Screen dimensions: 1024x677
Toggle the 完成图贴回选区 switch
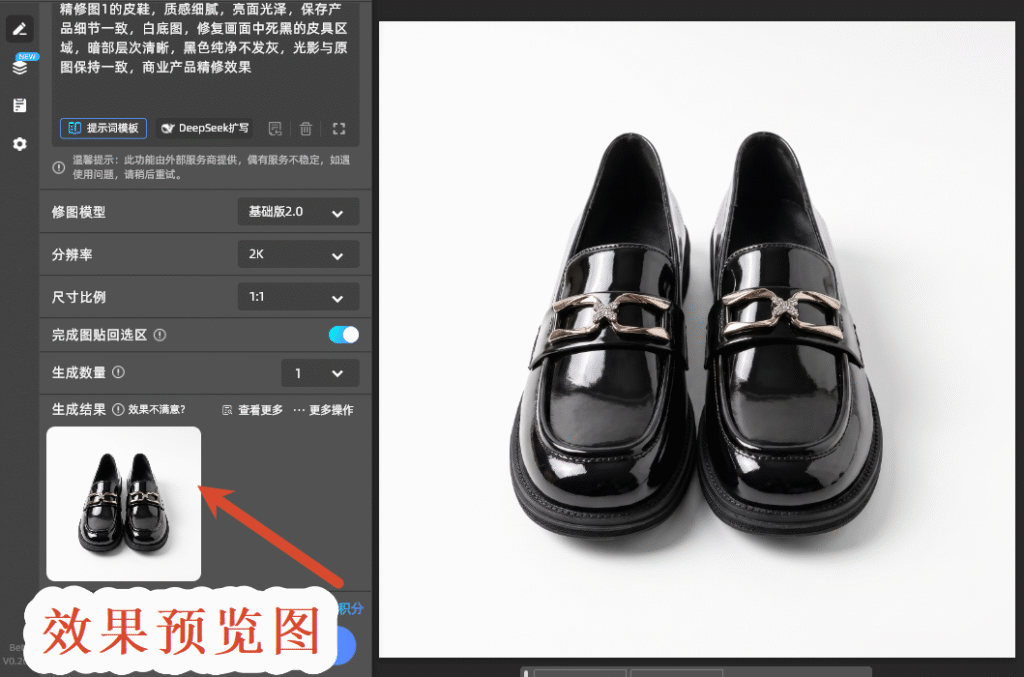[344, 335]
